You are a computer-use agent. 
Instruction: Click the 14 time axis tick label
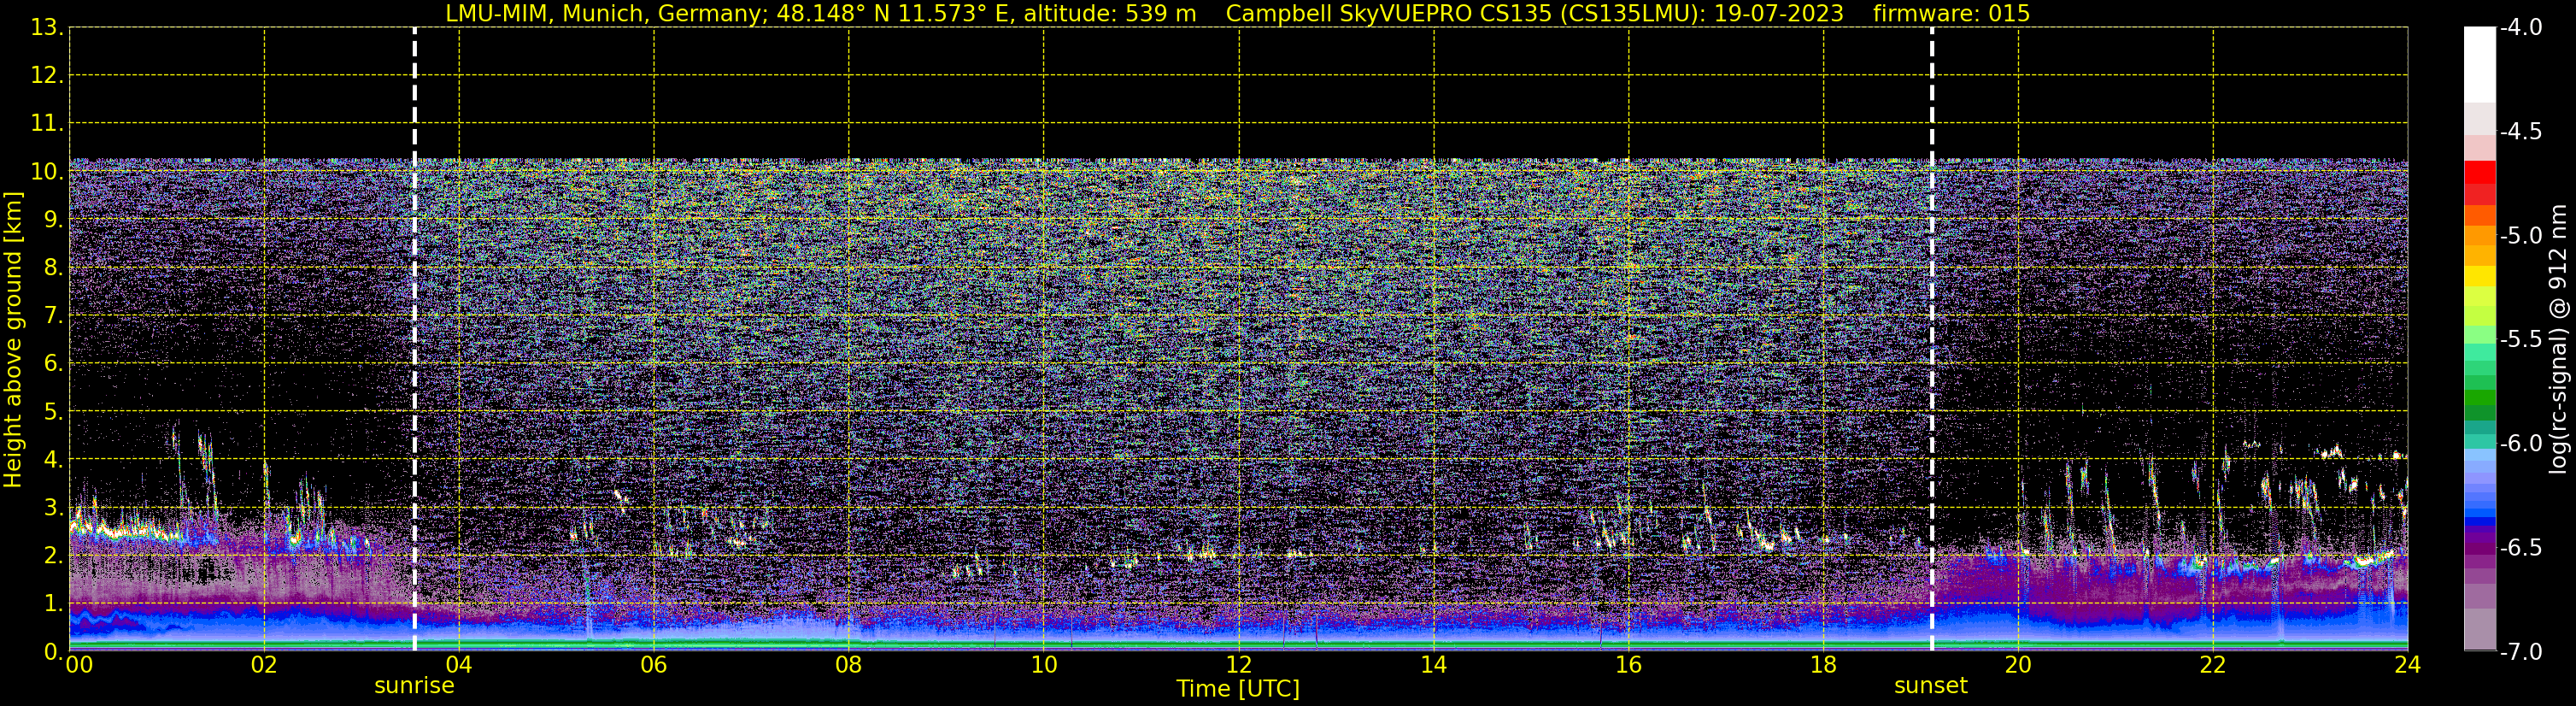1434,665
